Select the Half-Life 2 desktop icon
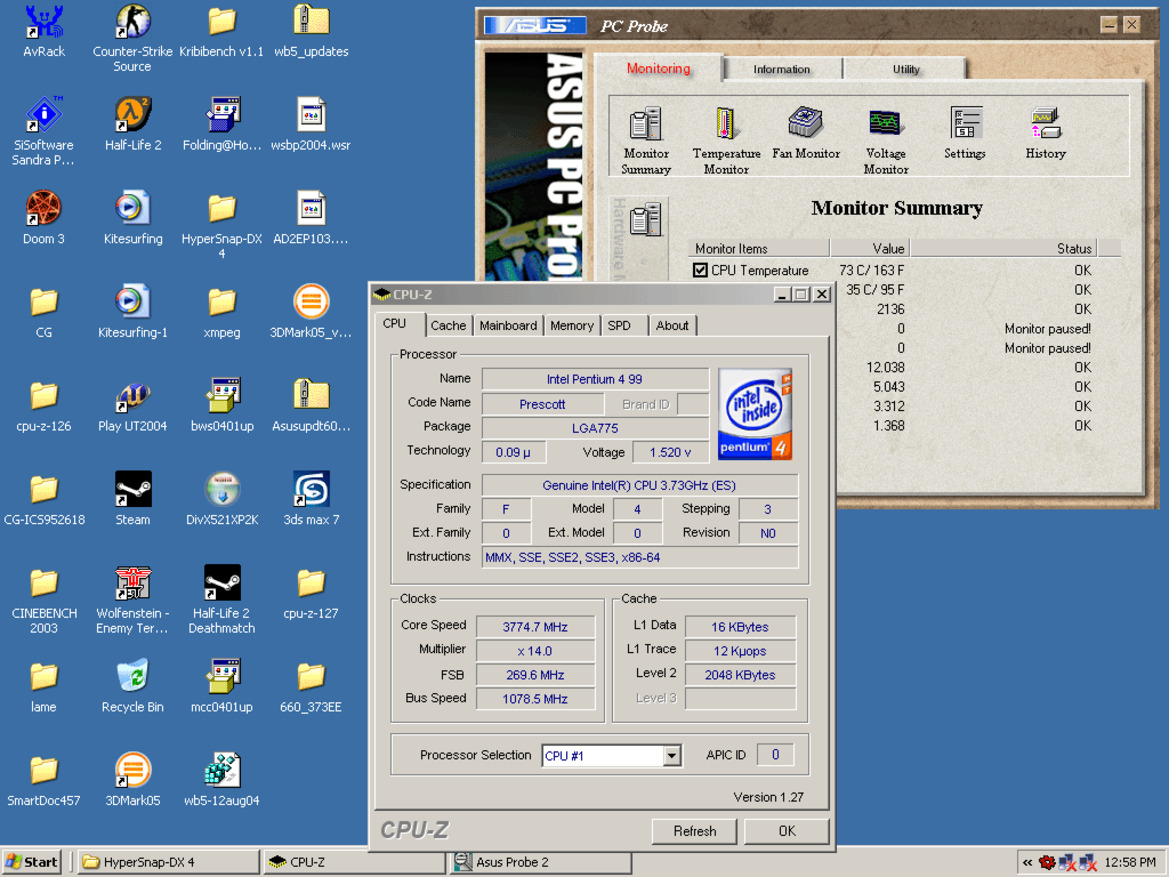The image size is (1169, 877). [133, 124]
